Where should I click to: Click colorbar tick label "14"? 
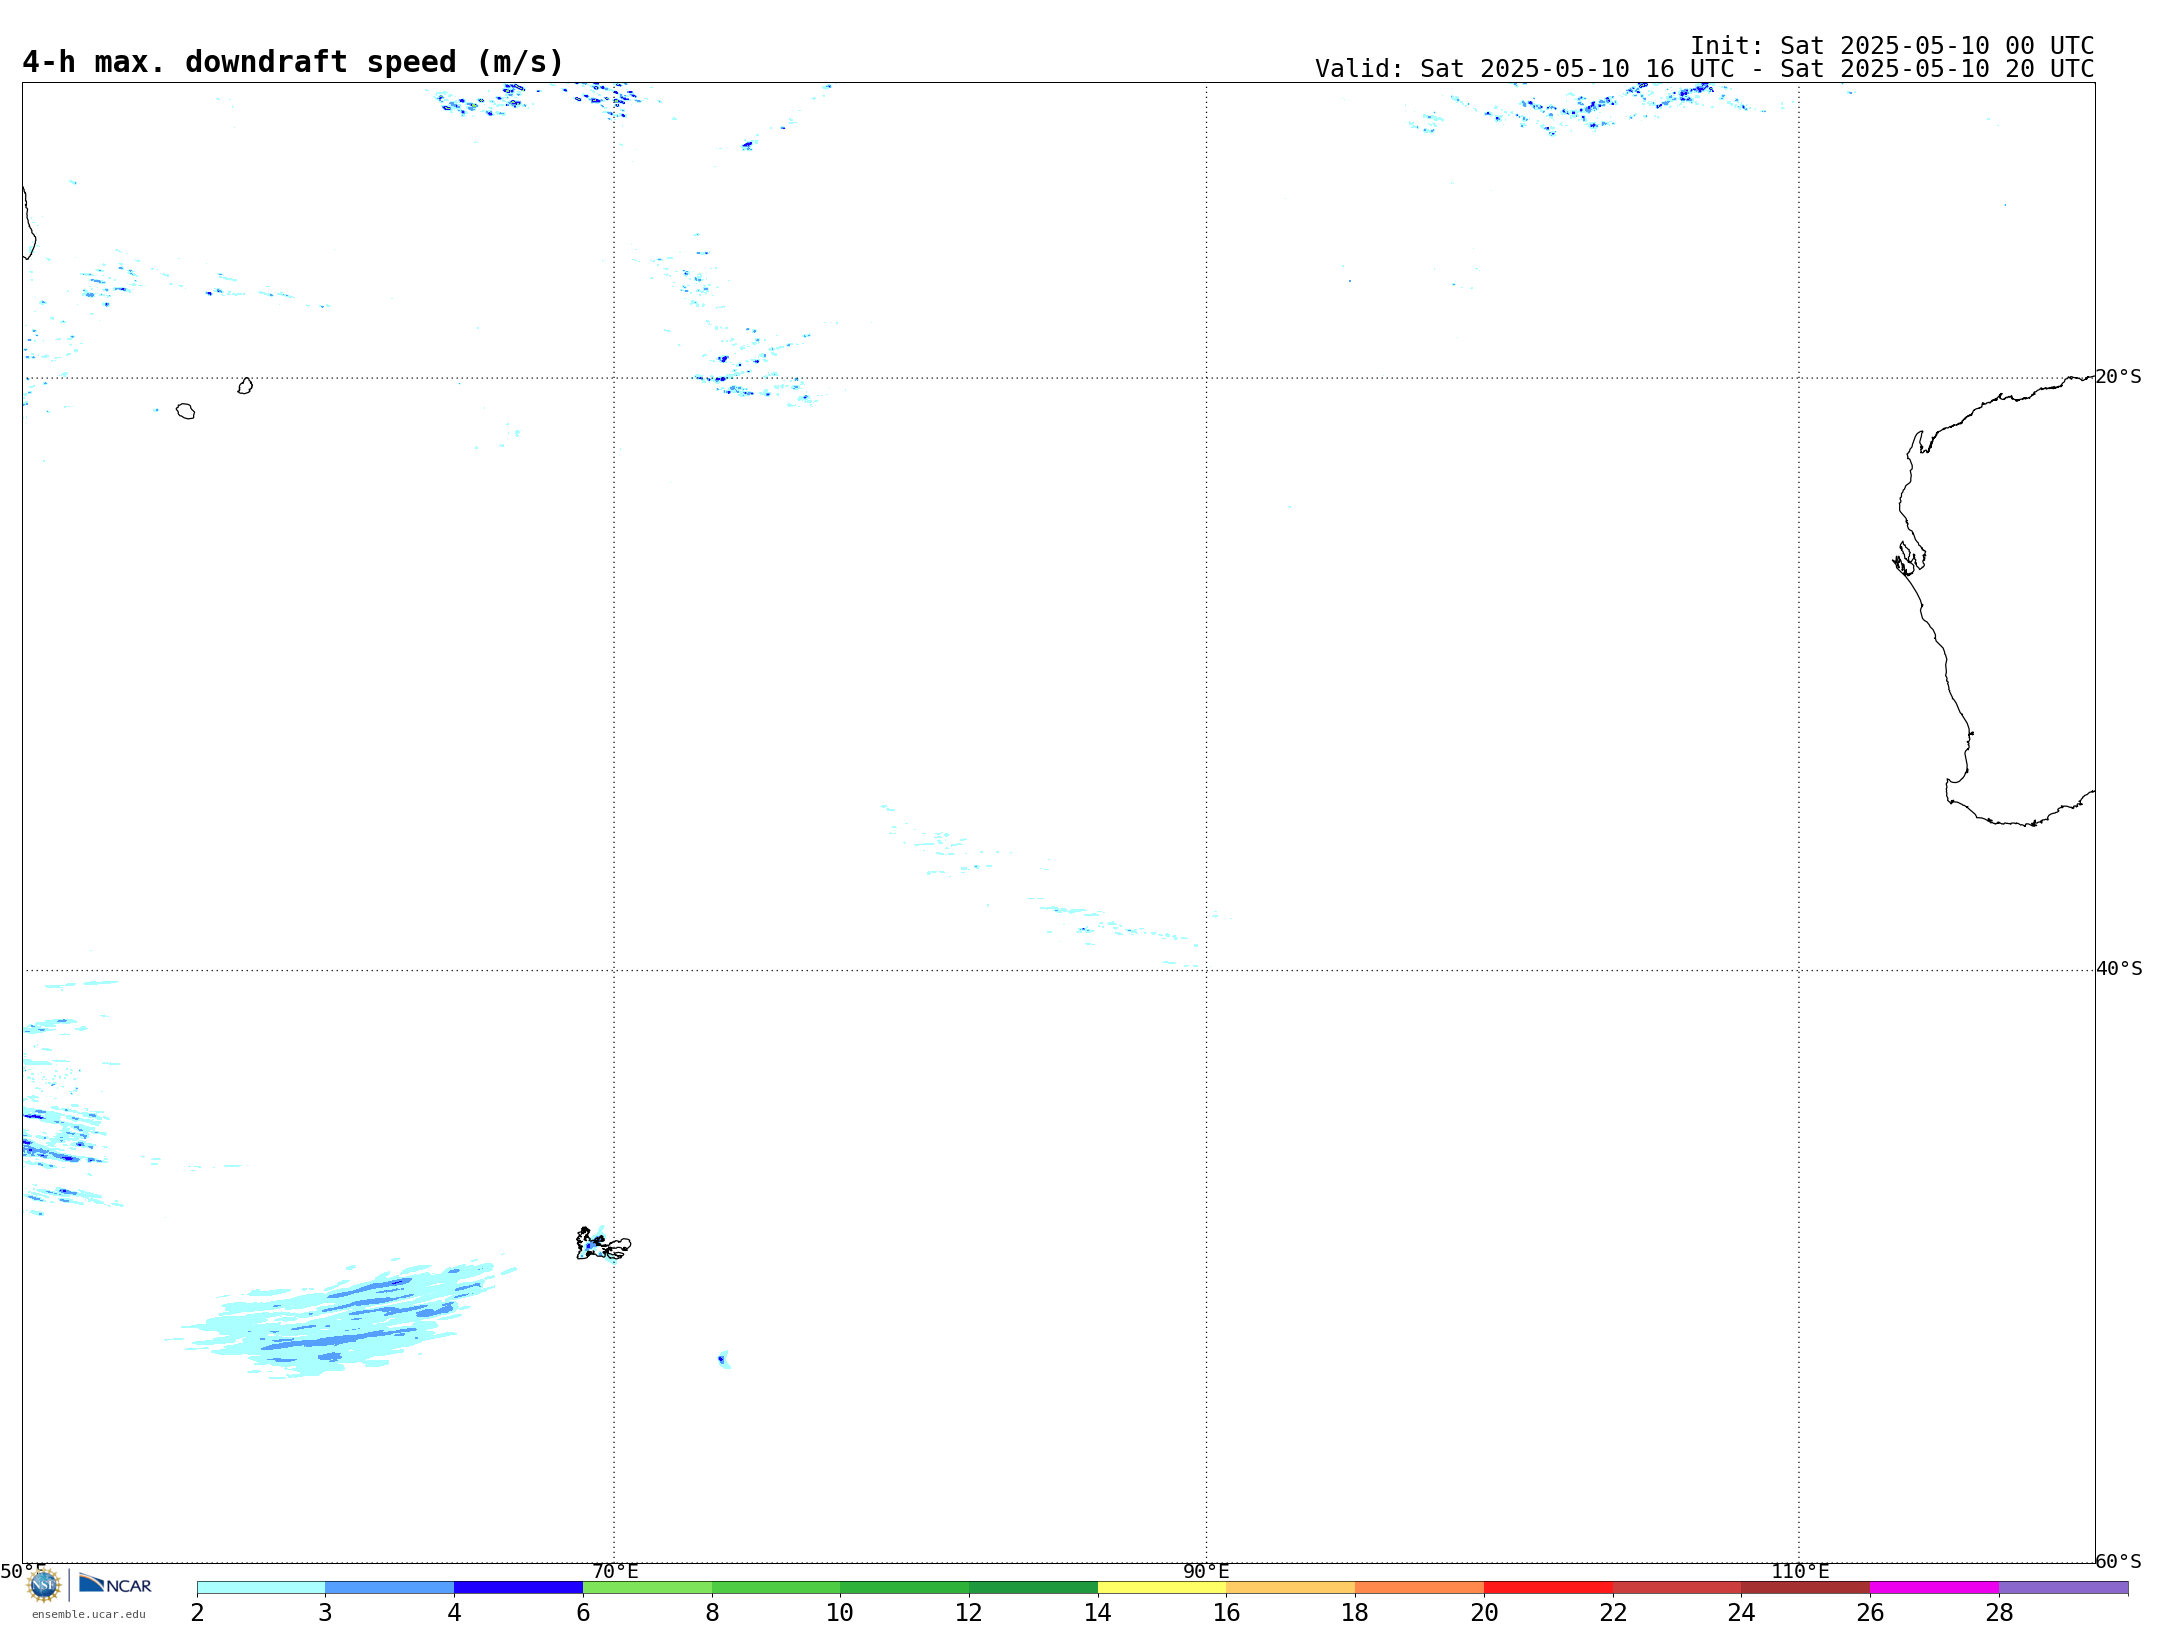[1098, 1612]
